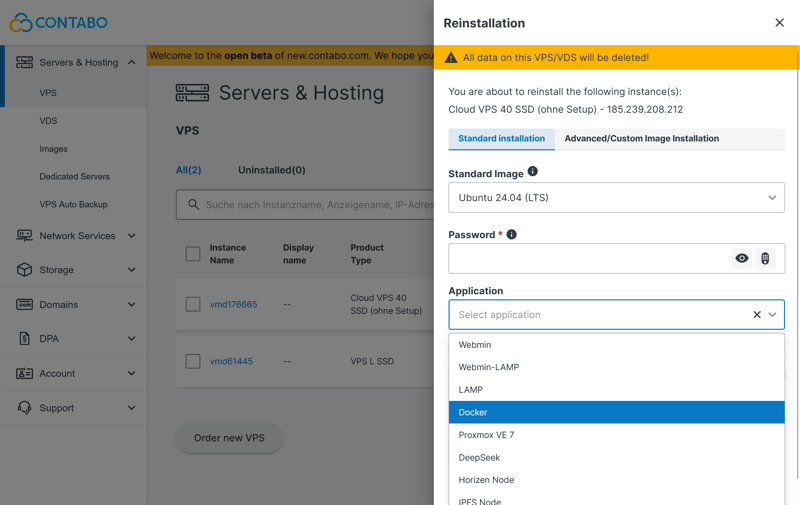The image size is (800, 505).
Task: Click the Contabo logo icon
Action: tap(20, 22)
